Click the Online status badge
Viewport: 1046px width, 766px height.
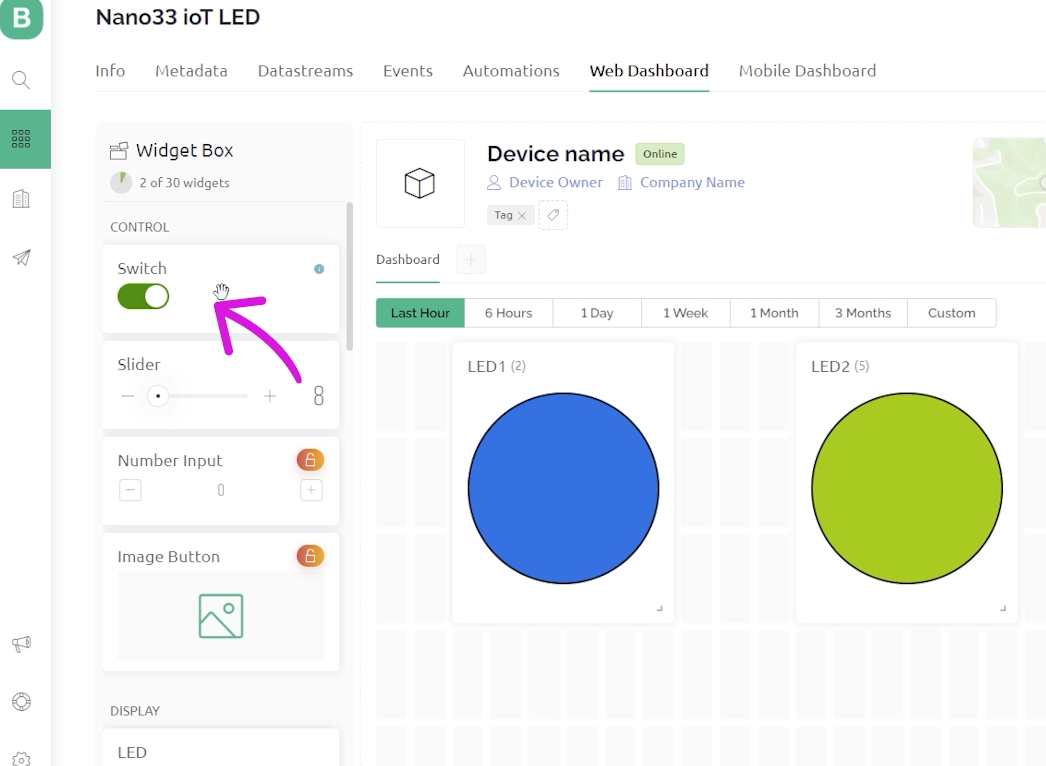point(660,154)
